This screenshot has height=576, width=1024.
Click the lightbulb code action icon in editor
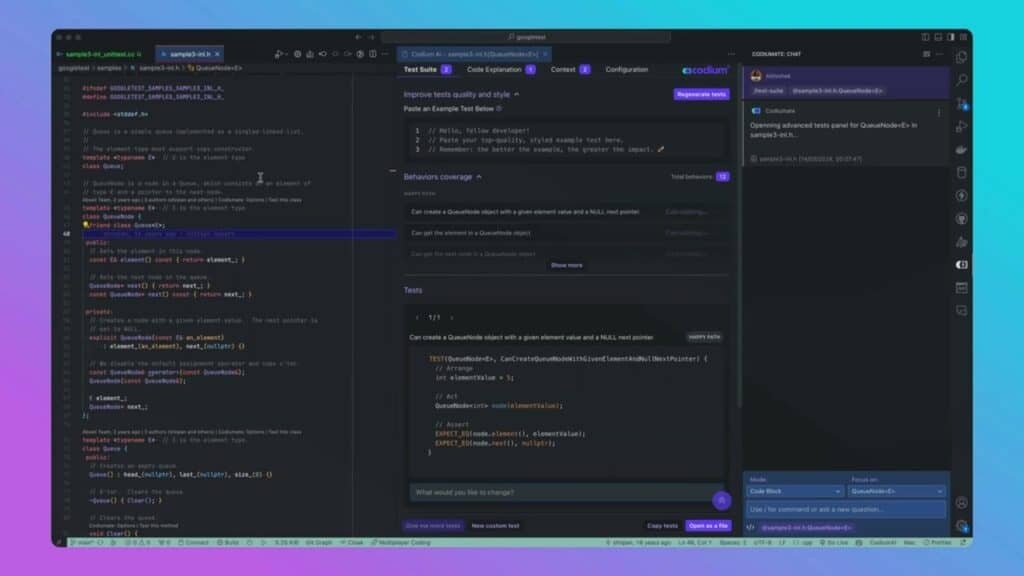point(86,225)
